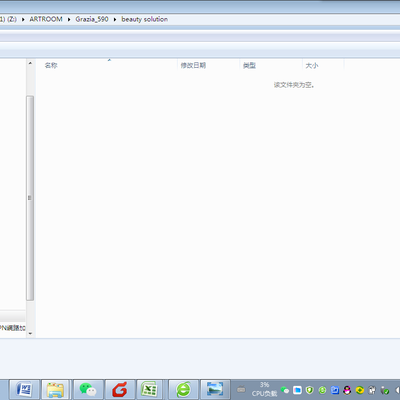Navigate to ARTROOM folder in address bar
This screenshot has height=400, width=400.
(x=46, y=19)
